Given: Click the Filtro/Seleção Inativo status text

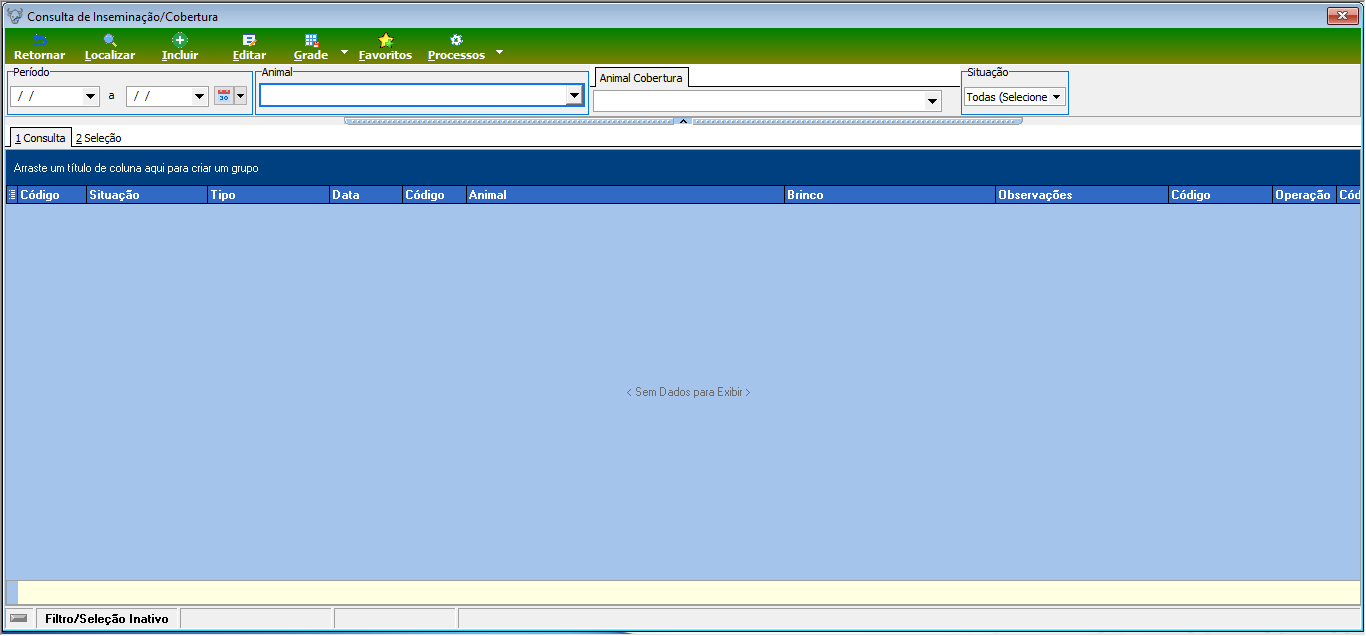Looking at the screenshot, I should 107,619.
